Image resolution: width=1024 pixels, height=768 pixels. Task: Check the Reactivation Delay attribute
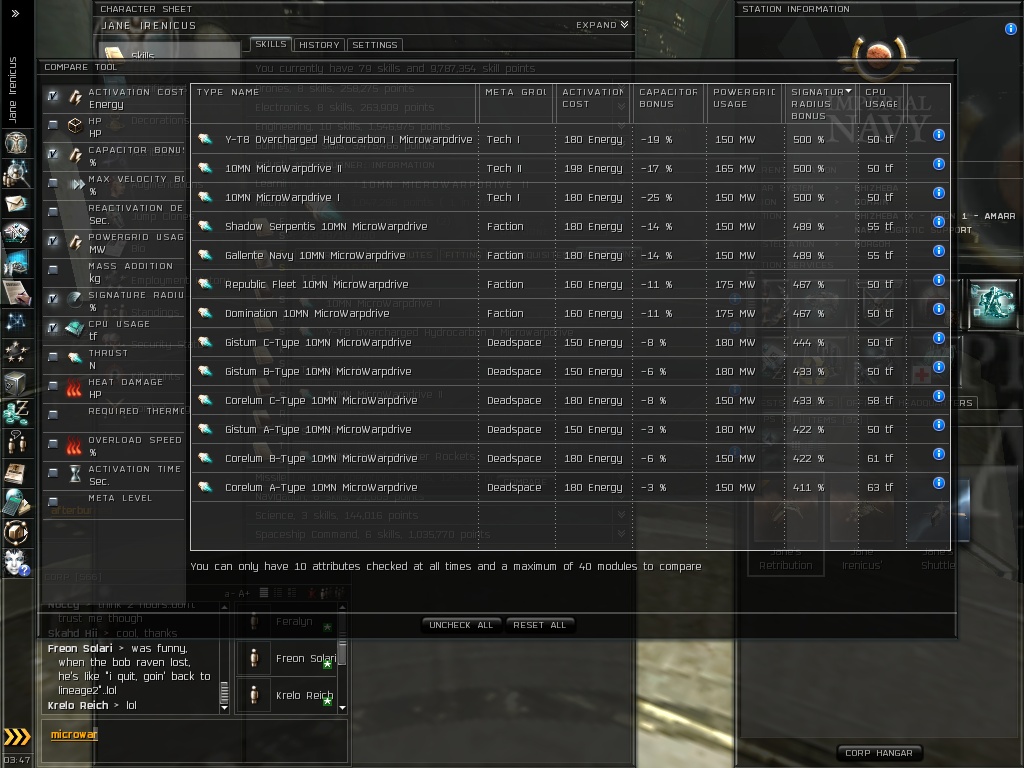point(53,212)
